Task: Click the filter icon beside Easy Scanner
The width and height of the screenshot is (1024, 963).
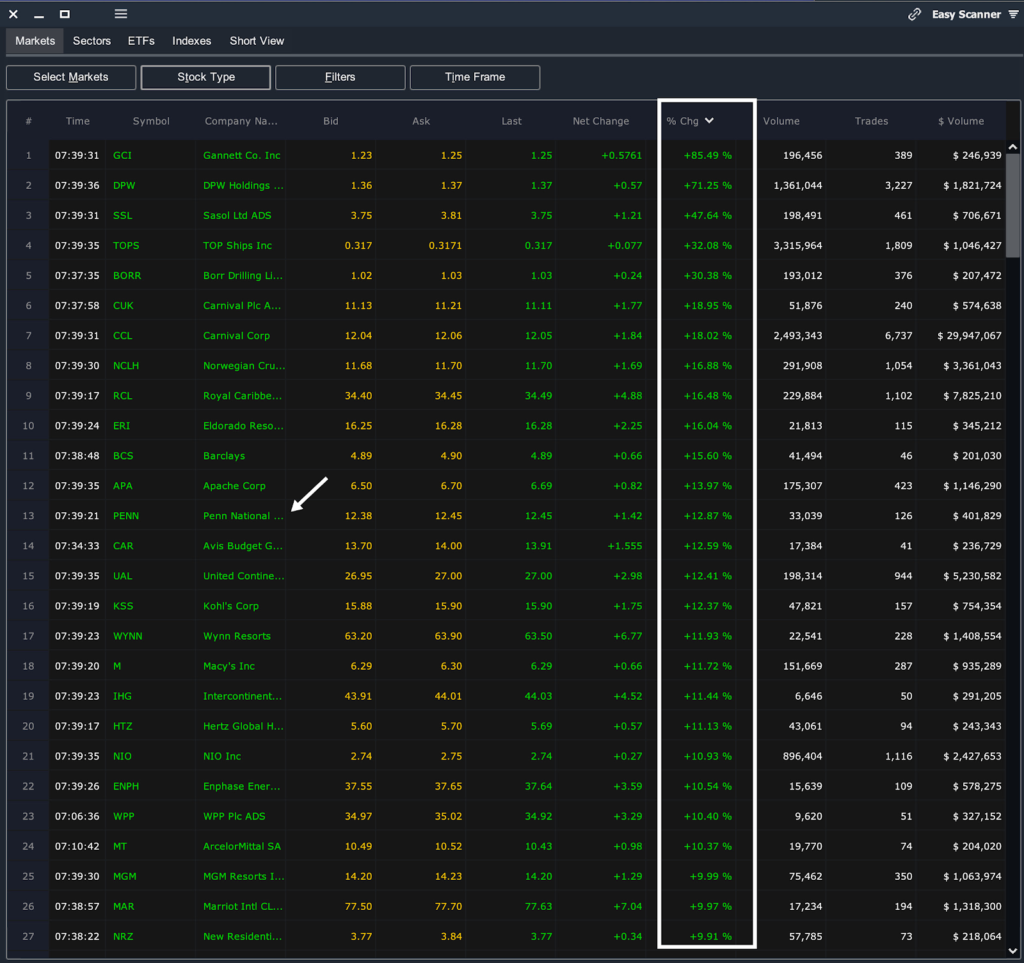Action: click(1013, 14)
